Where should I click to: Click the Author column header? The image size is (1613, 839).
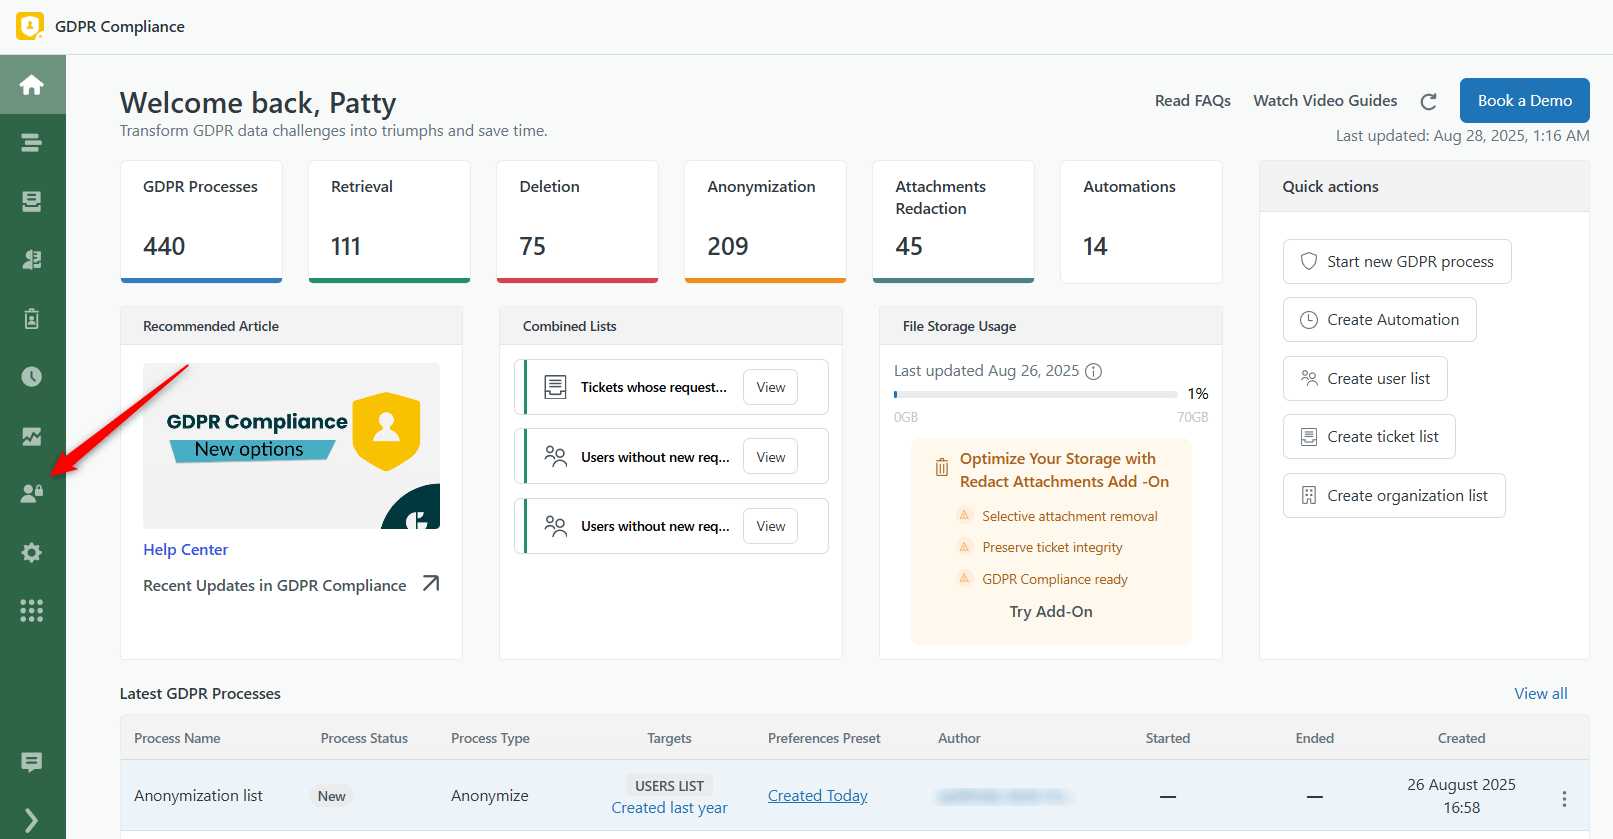pos(959,739)
